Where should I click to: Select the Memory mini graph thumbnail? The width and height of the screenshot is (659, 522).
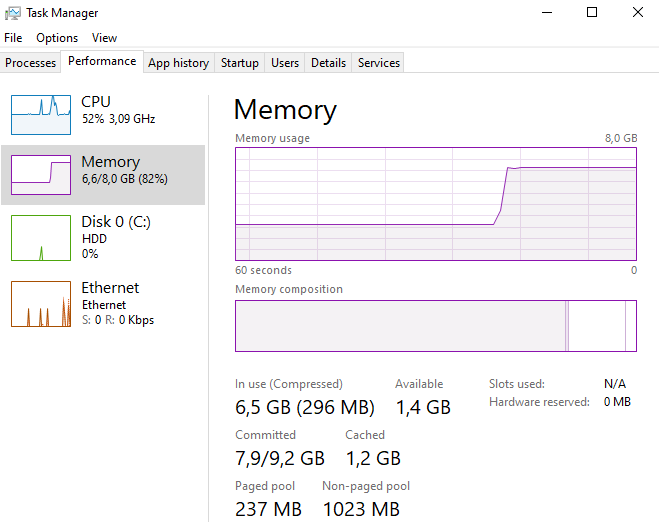pyautogui.click(x=41, y=174)
